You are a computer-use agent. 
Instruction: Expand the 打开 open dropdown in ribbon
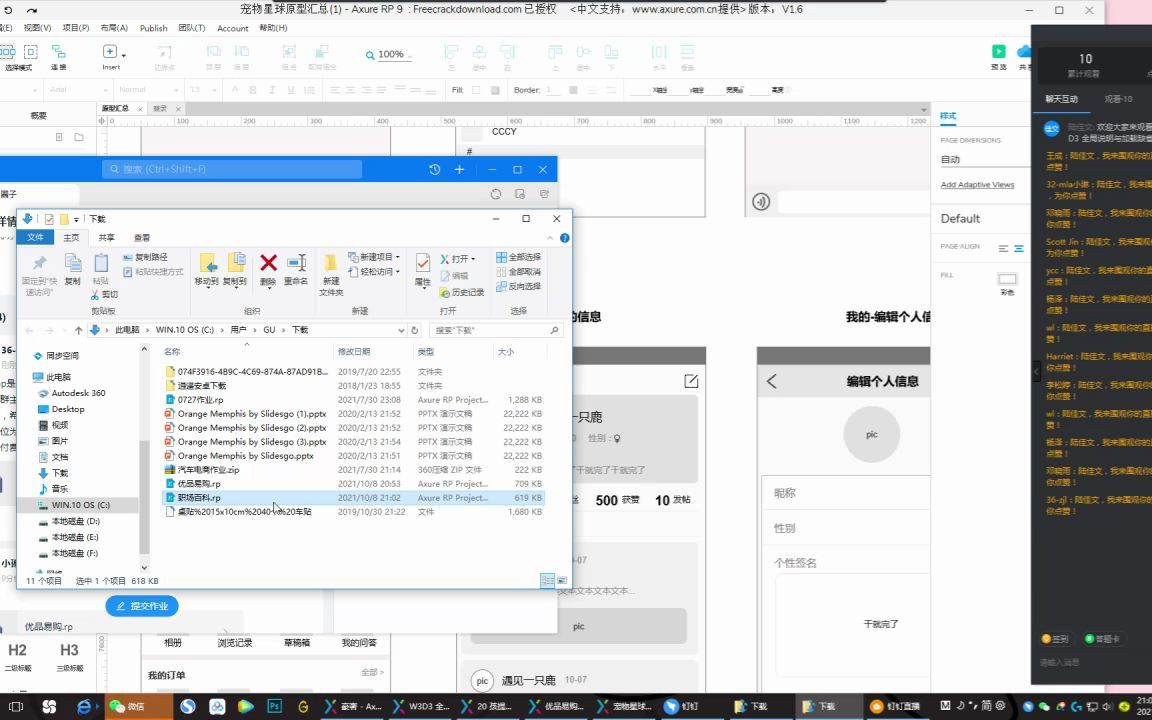(x=472, y=259)
